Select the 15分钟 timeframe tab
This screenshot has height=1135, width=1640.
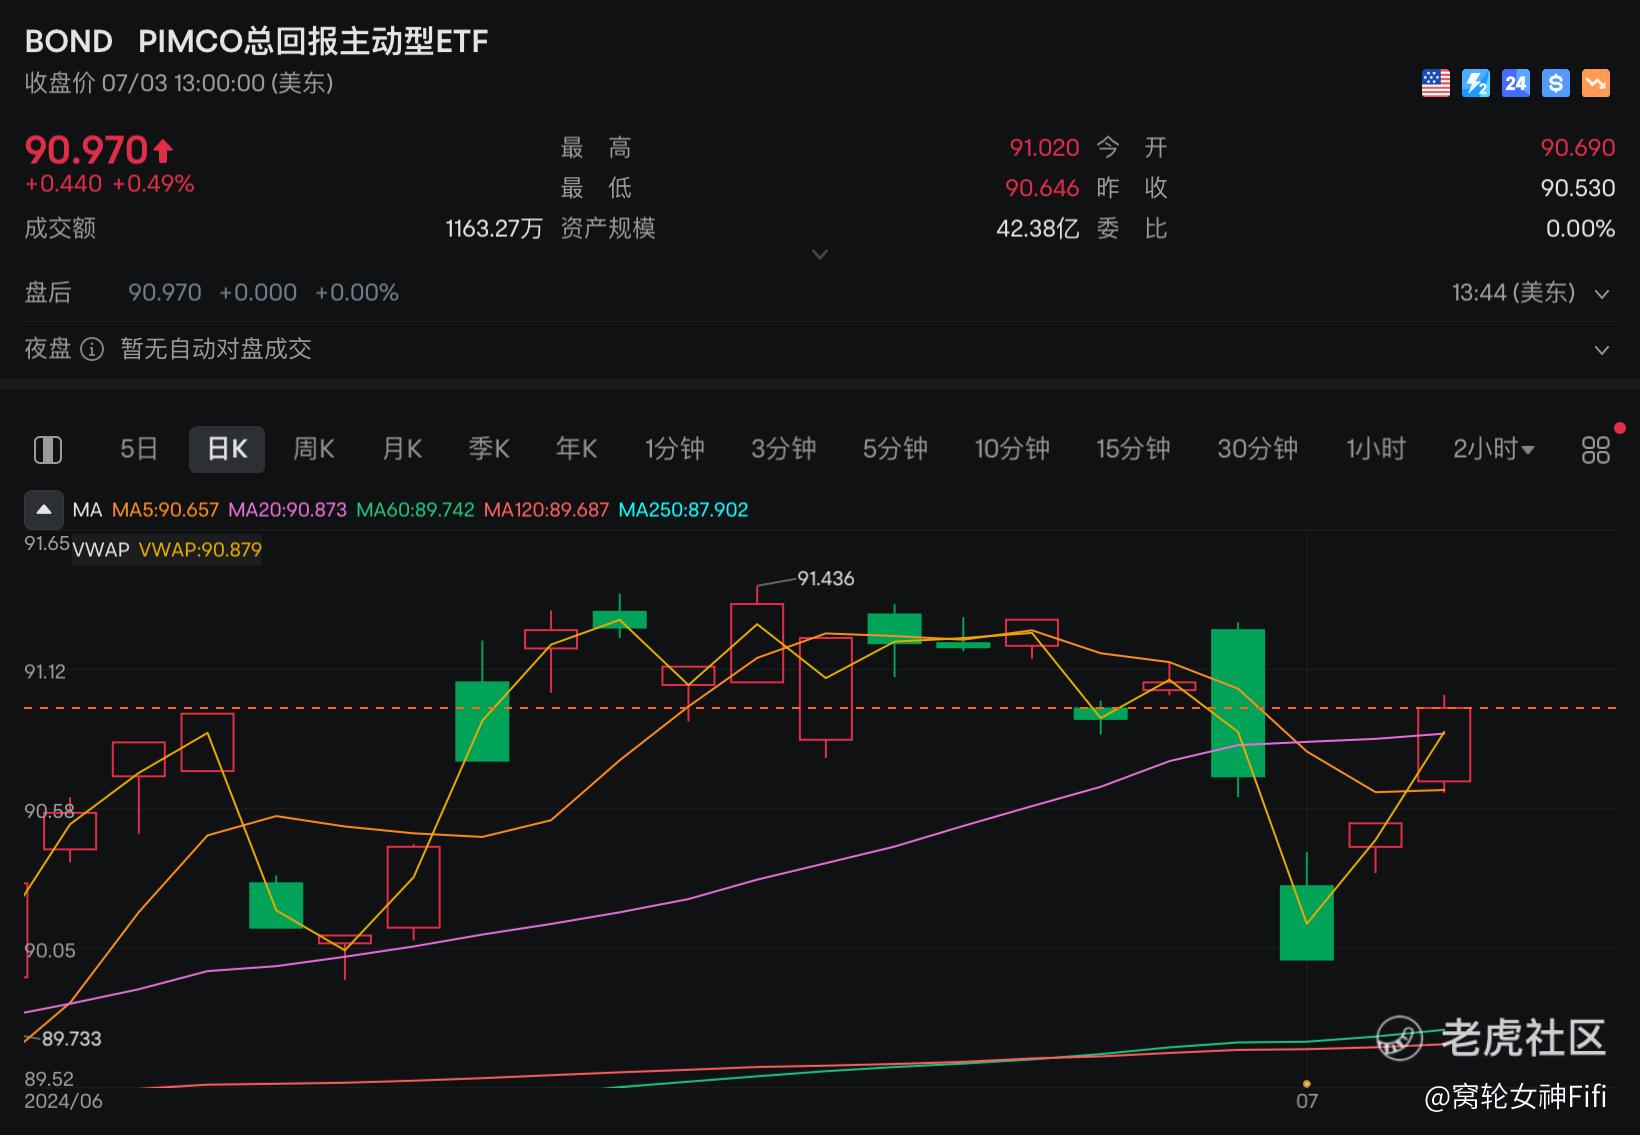pyautogui.click(x=1133, y=449)
